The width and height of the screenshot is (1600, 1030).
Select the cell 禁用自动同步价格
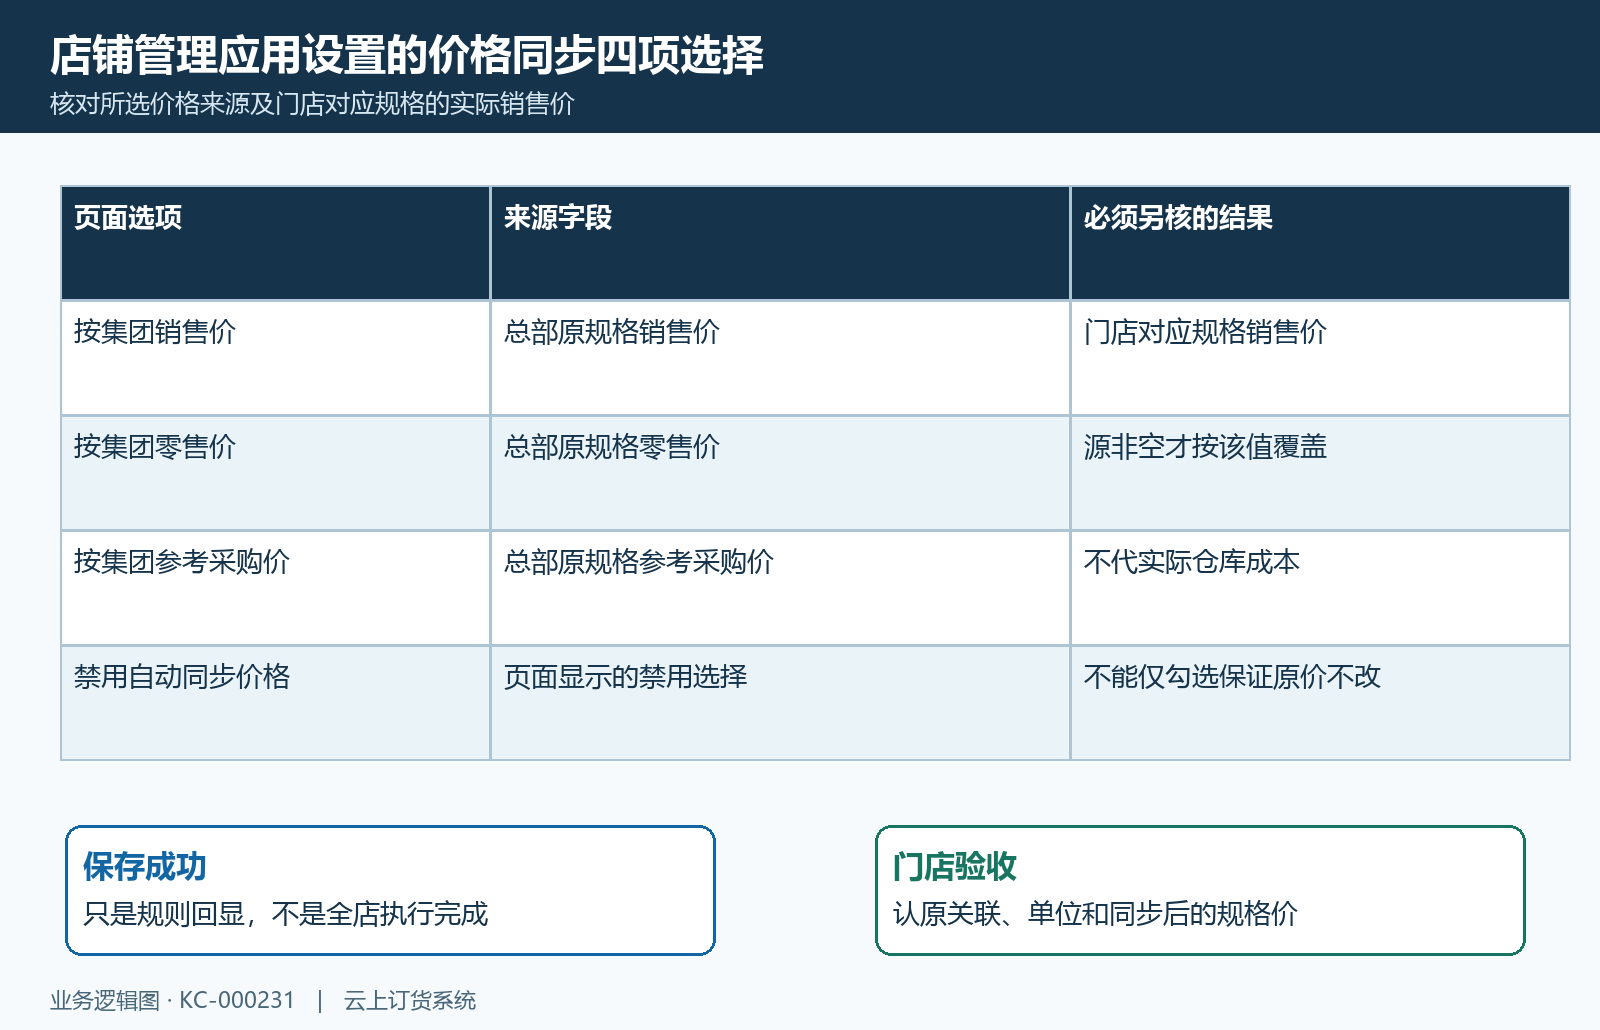point(275,703)
